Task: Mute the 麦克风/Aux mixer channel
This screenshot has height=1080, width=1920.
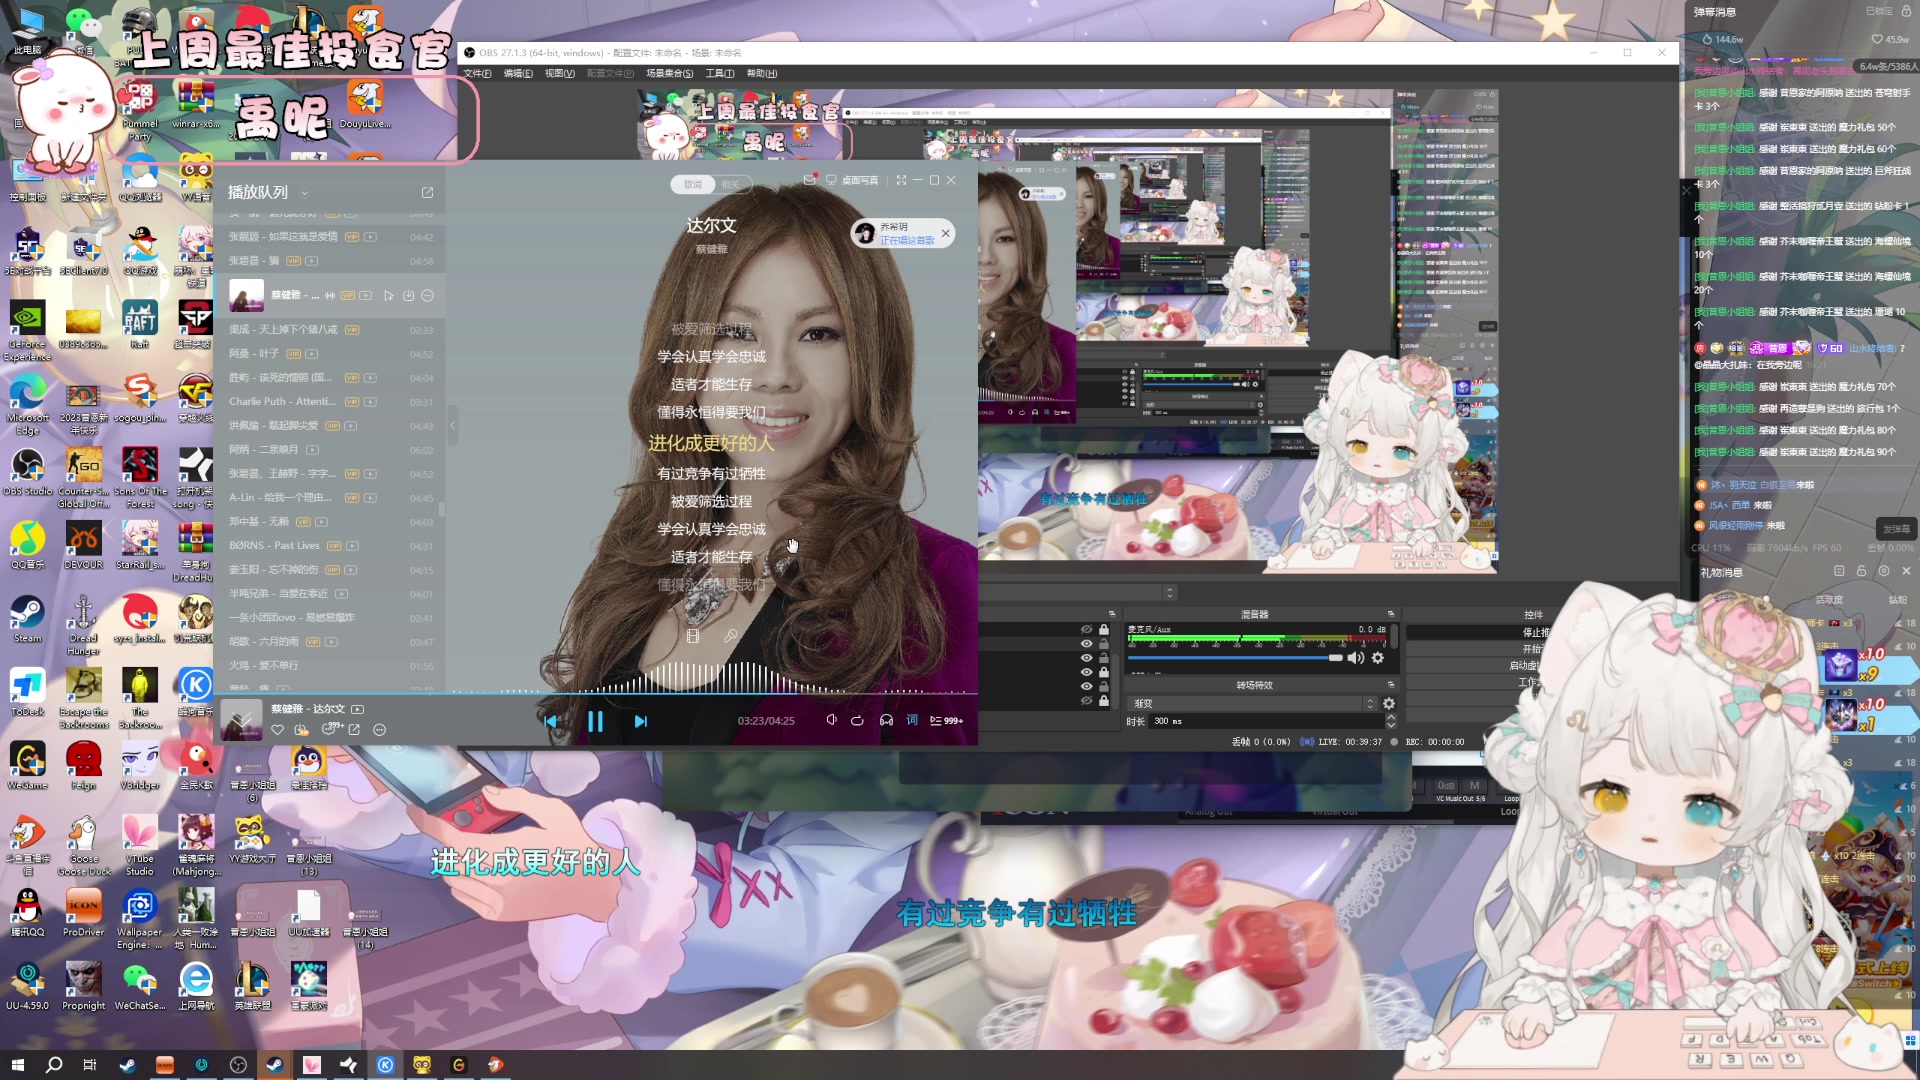Action: pos(1355,658)
